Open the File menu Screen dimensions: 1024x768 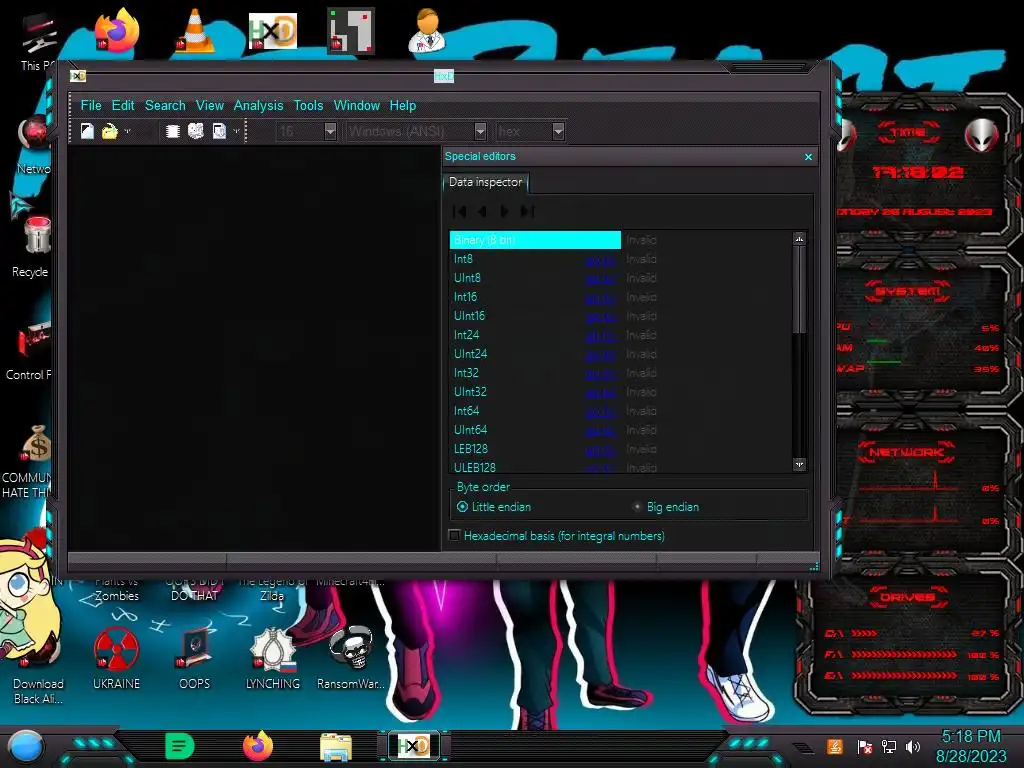click(x=91, y=105)
